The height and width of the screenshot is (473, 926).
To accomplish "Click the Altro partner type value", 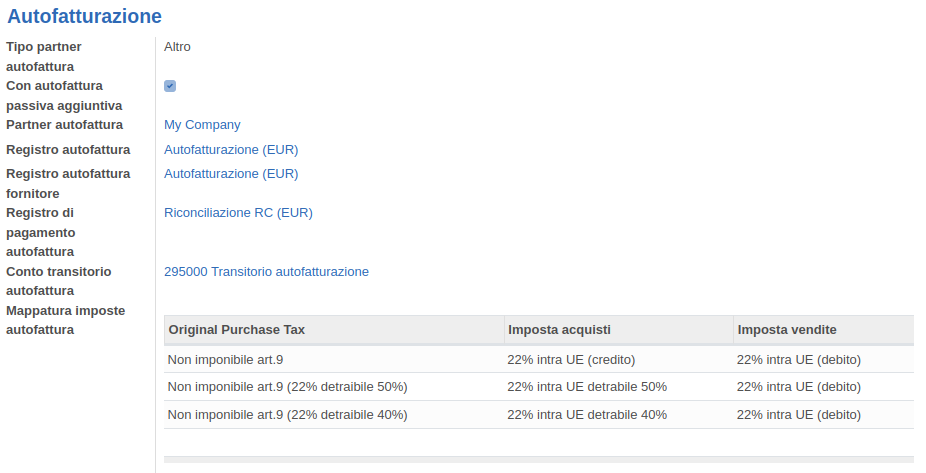I will [x=177, y=47].
